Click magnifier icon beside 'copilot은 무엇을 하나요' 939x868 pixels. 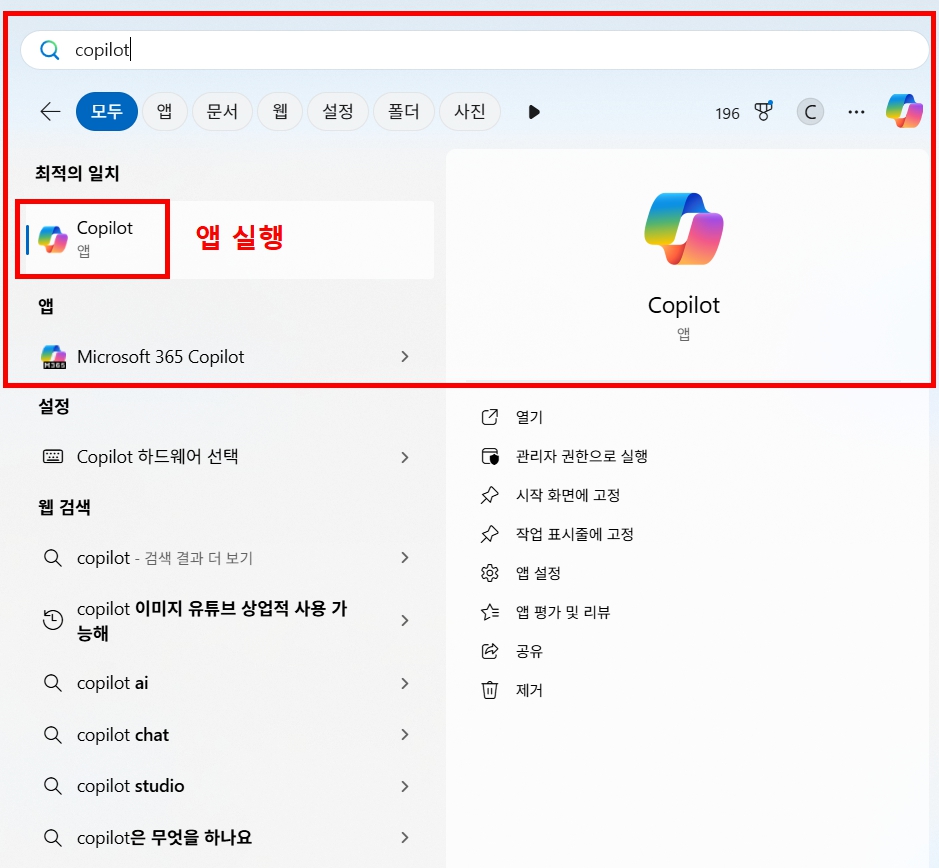pos(53,837)
